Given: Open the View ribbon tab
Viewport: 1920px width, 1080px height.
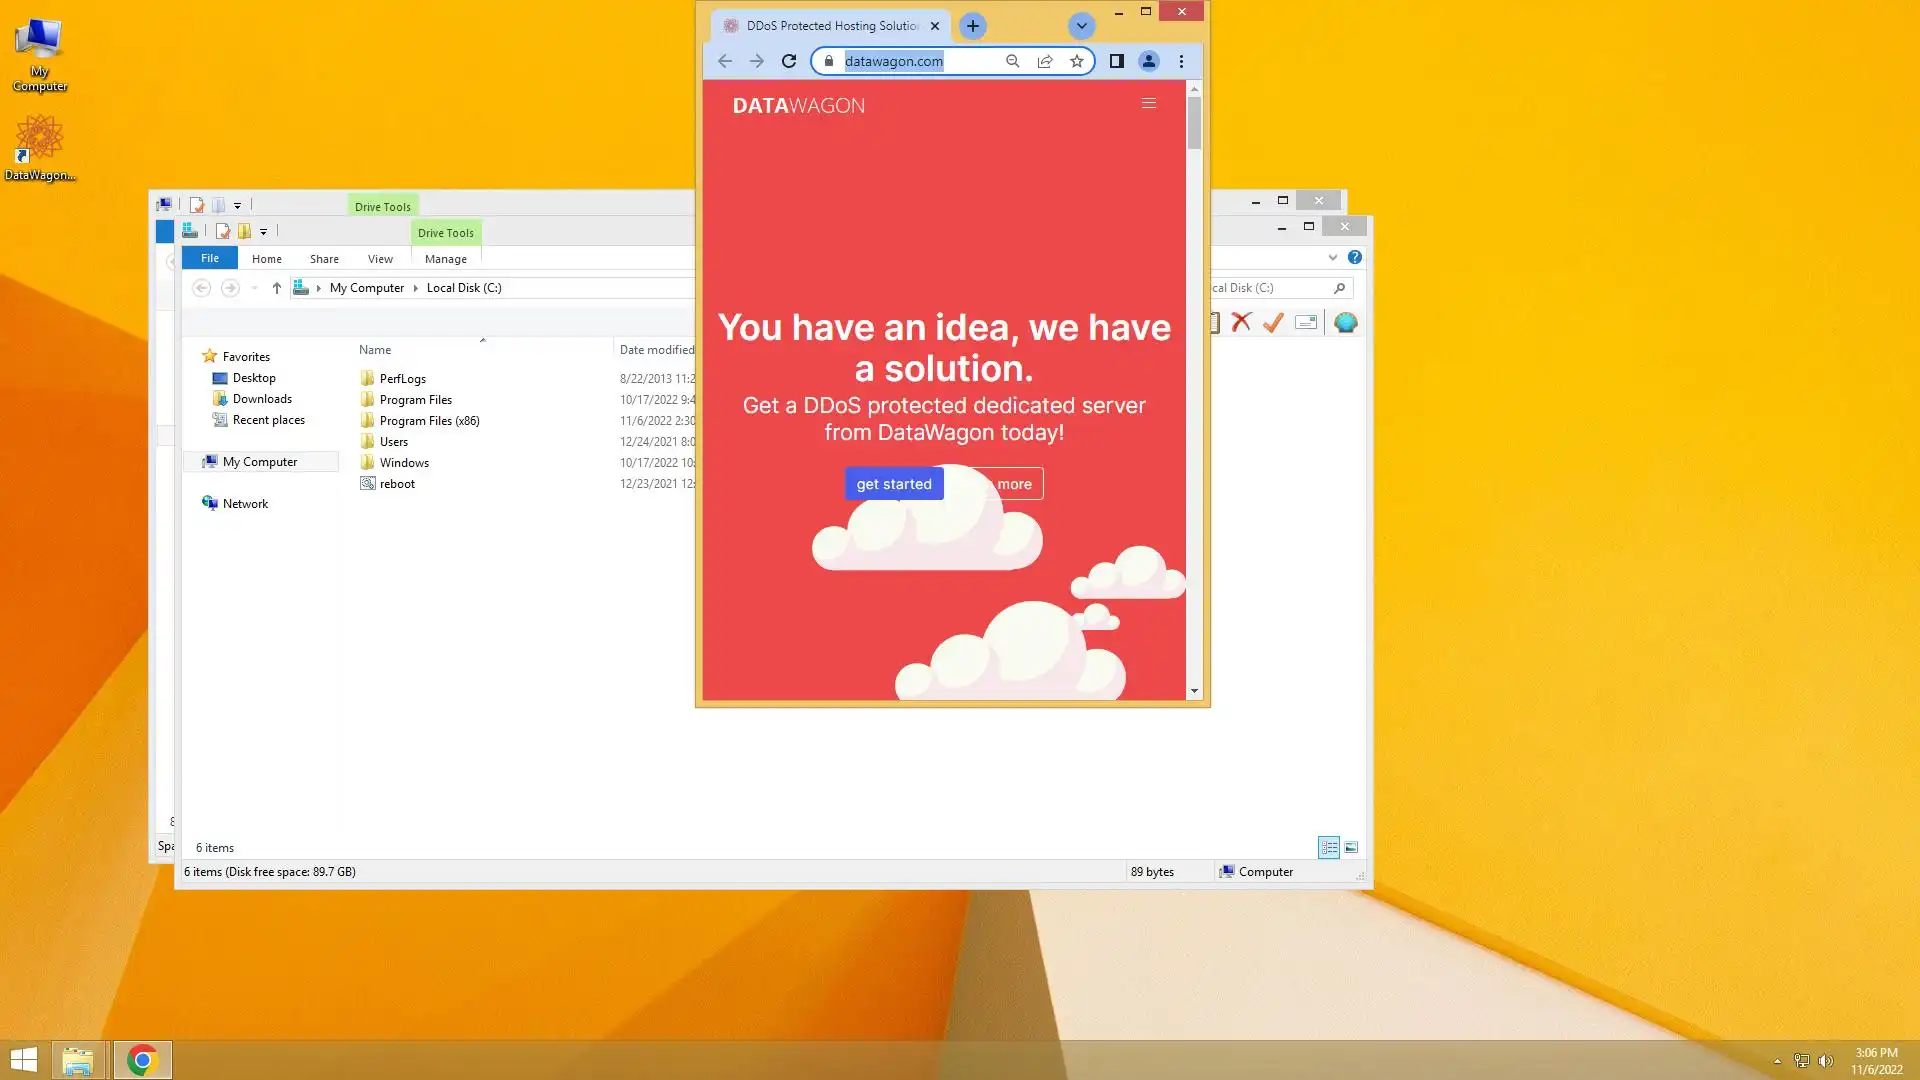Looking at the screenshot, I should coord(380,259).
